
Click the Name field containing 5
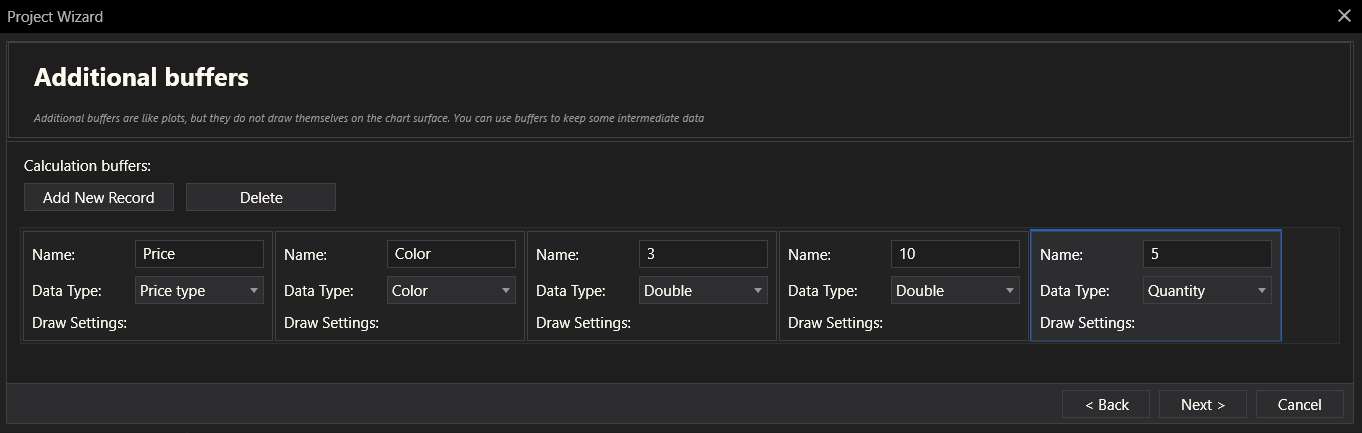[x=1207, y=254]
